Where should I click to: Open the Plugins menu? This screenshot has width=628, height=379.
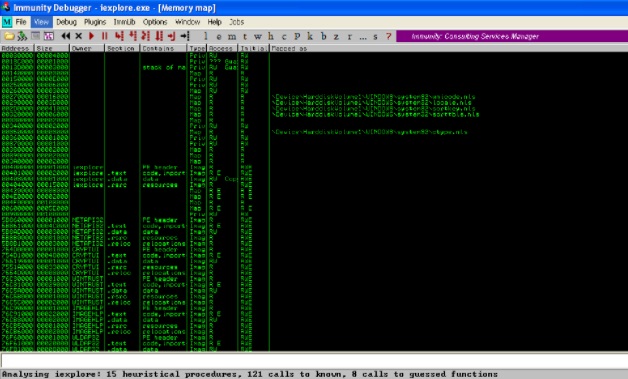95,22
